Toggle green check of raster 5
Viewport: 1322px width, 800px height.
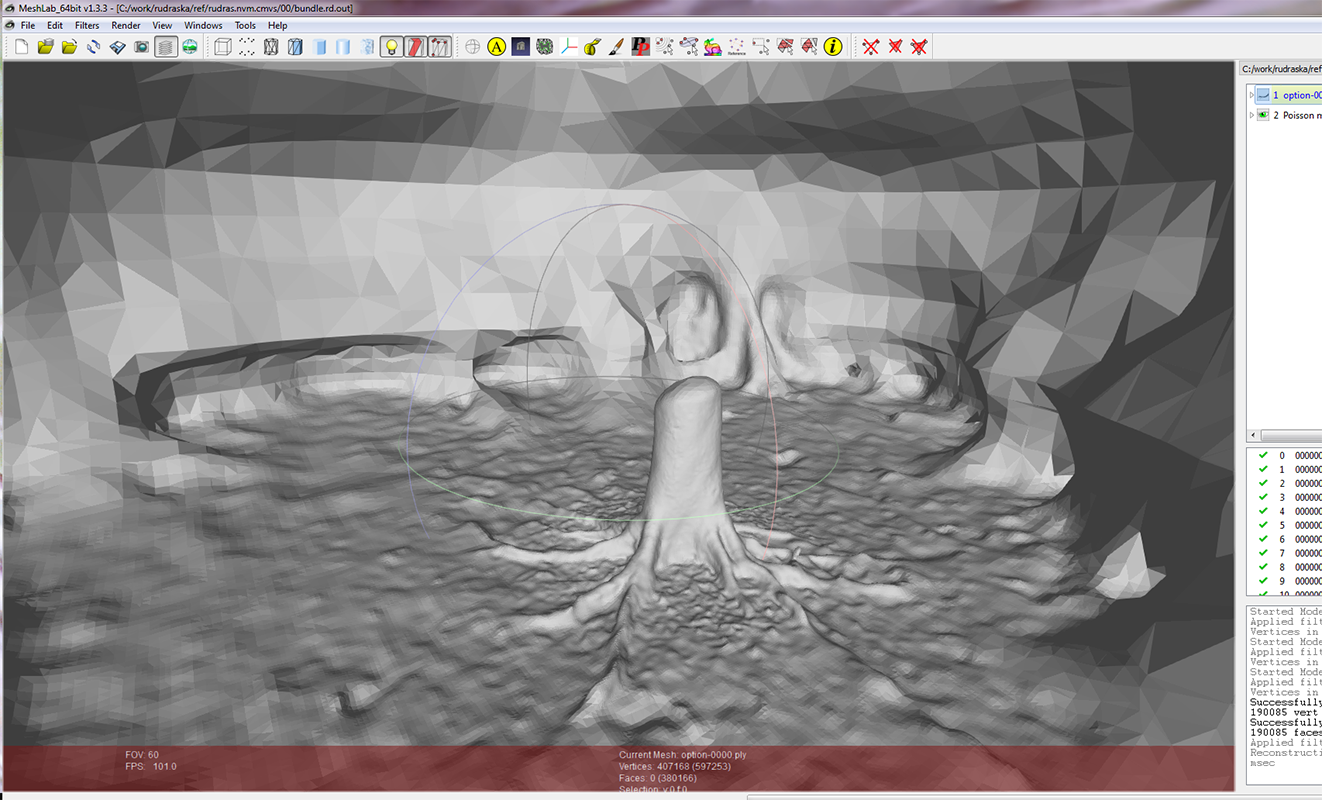pyautogui.click(x=1264, y=525)
